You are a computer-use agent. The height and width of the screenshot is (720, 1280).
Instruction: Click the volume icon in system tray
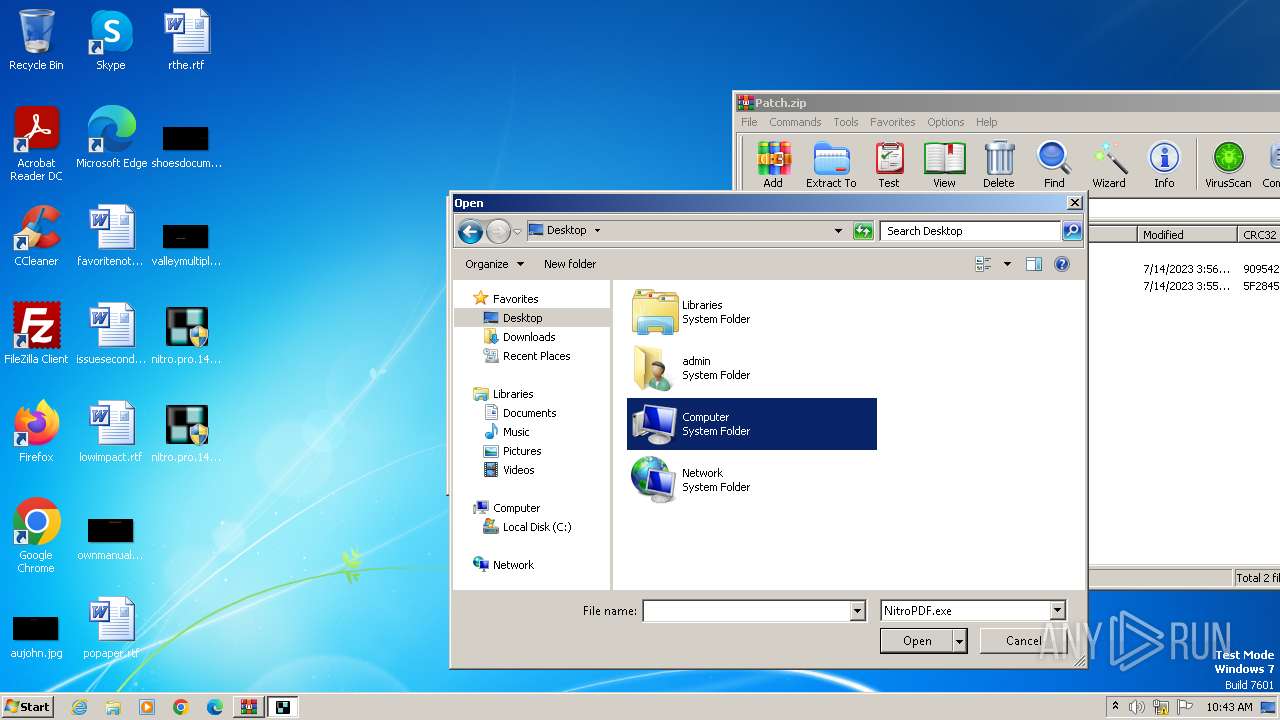(x=1137, y=707)
